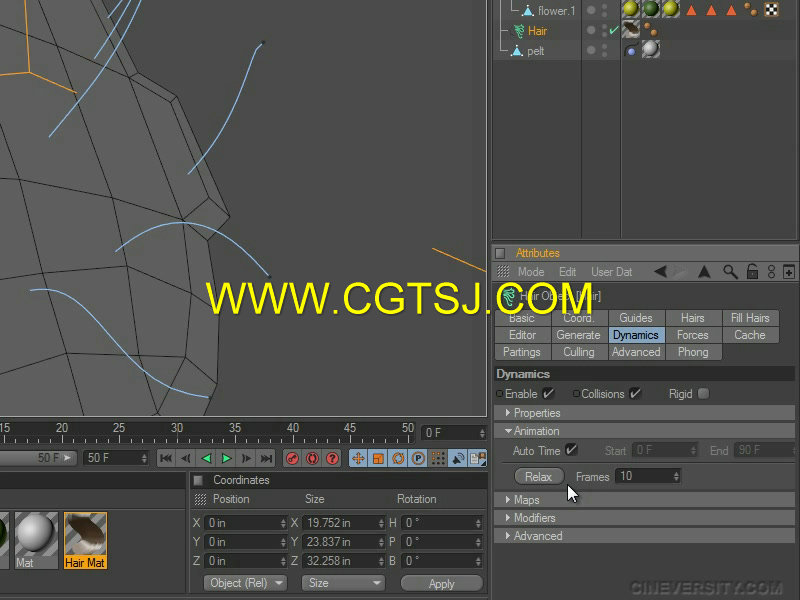Select the Mat material sphere thumbnail
The width and height of the screenshot is (800, 600).
click(x=36, y=540)
